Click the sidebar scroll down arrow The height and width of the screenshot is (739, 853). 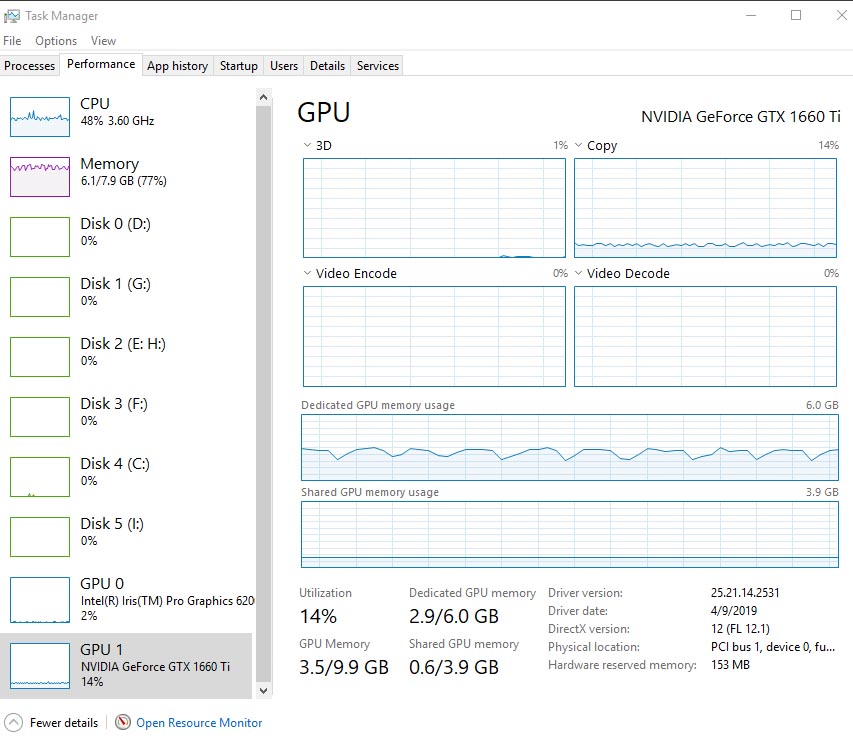(x=263, y=691)
